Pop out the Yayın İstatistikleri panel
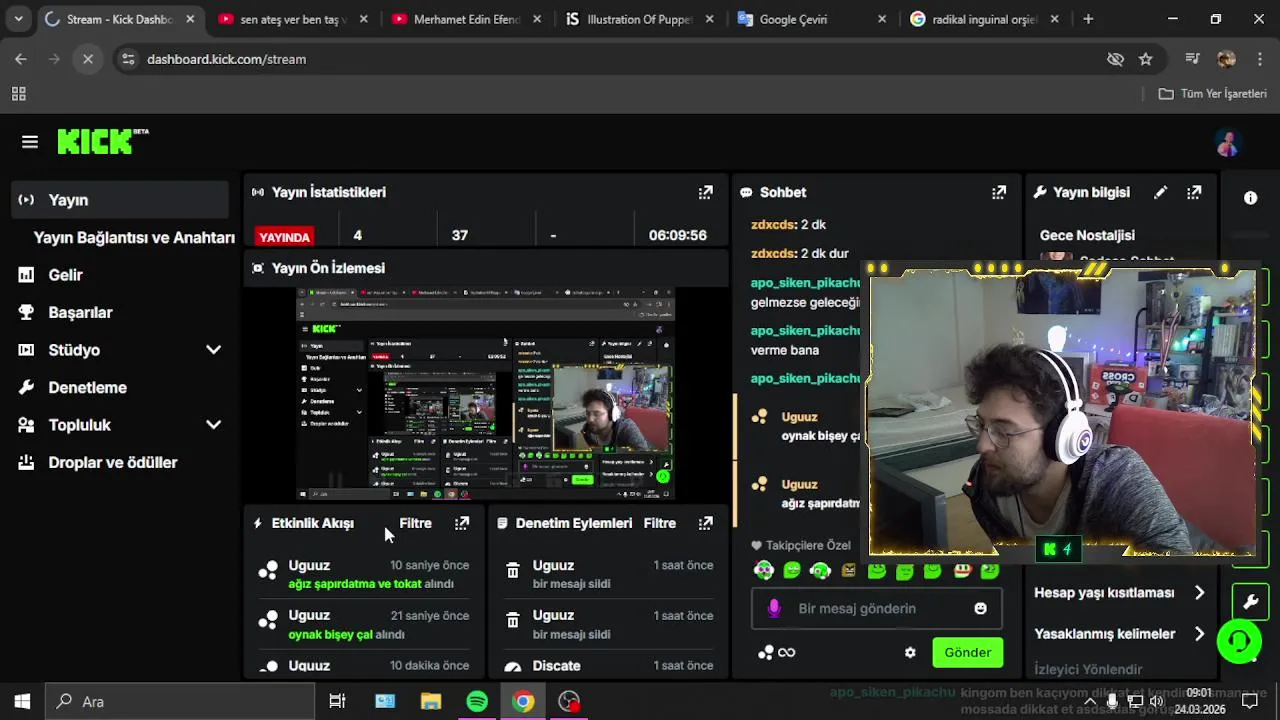 (x=706, y=192)
